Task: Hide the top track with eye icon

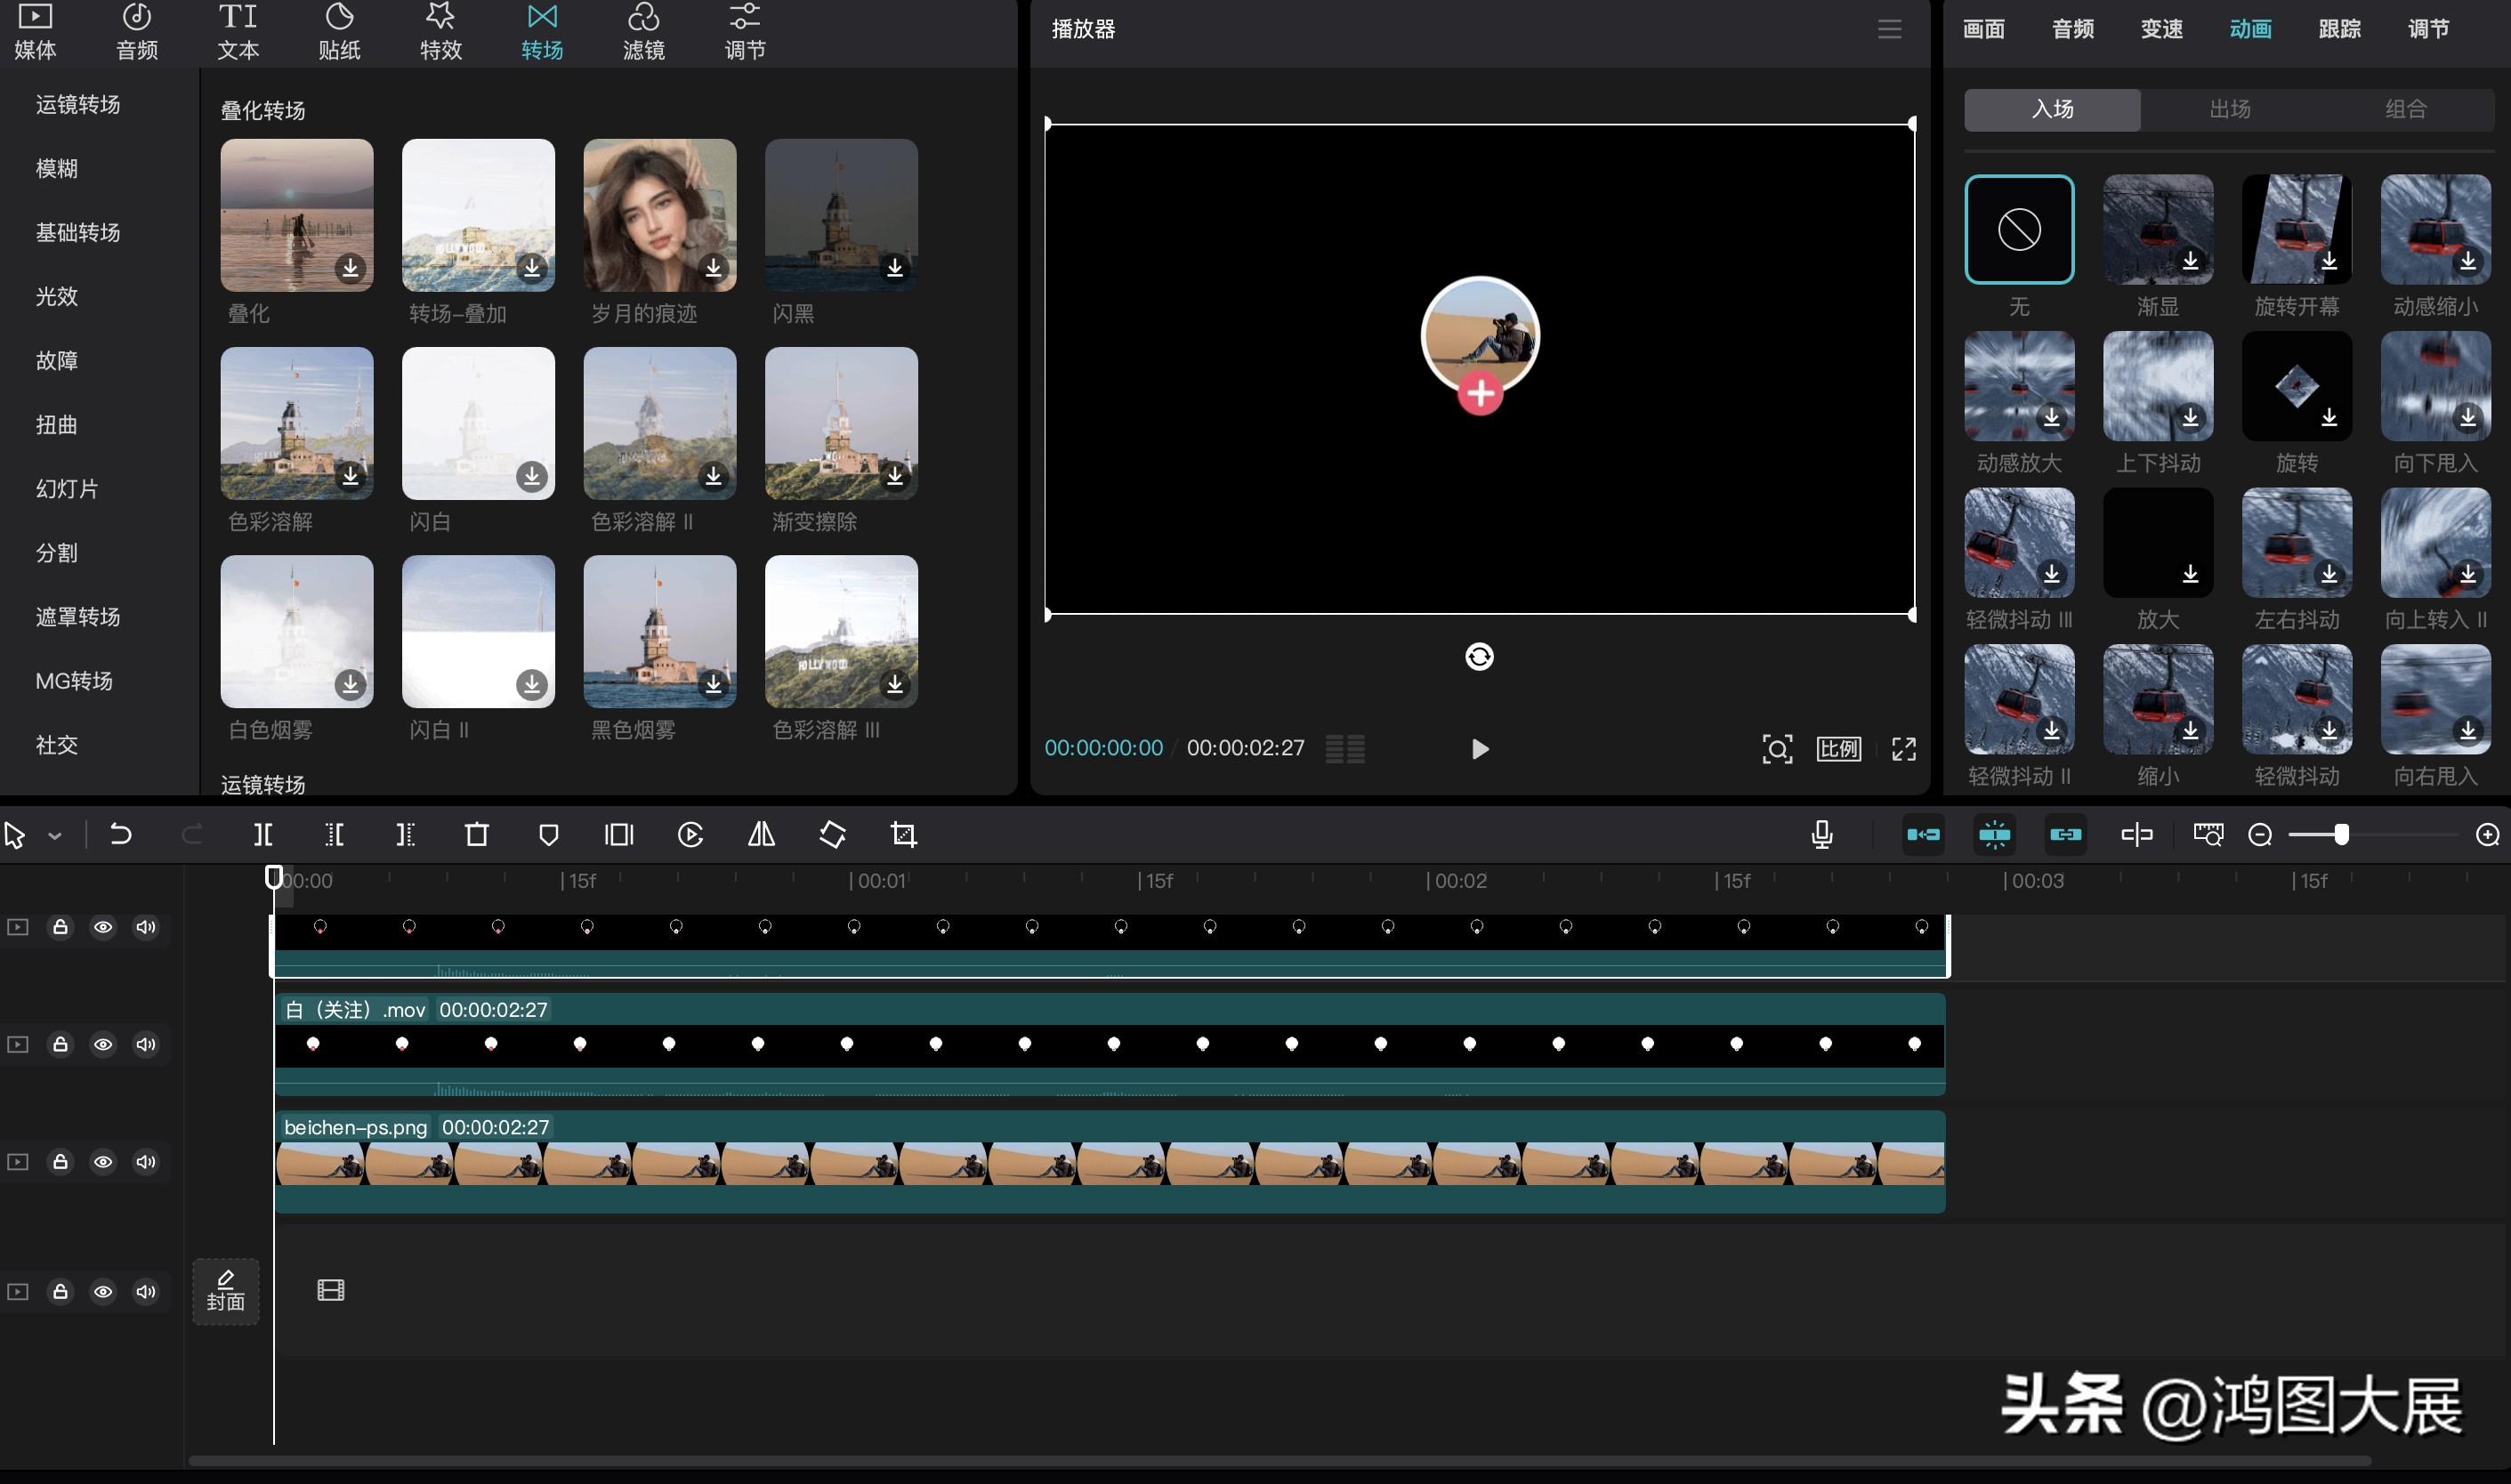Action: pos(103,927)
